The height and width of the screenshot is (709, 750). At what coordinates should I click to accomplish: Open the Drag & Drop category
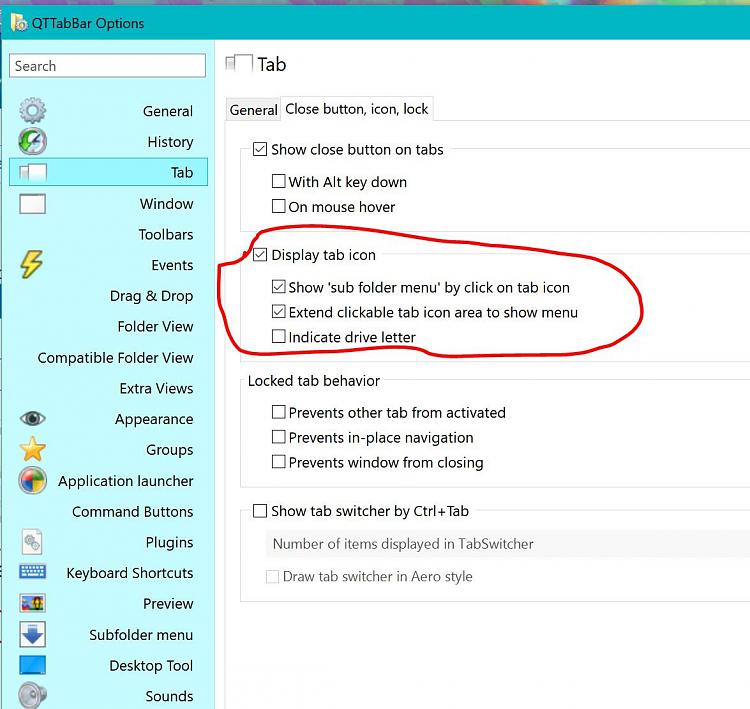coord(151,296)
